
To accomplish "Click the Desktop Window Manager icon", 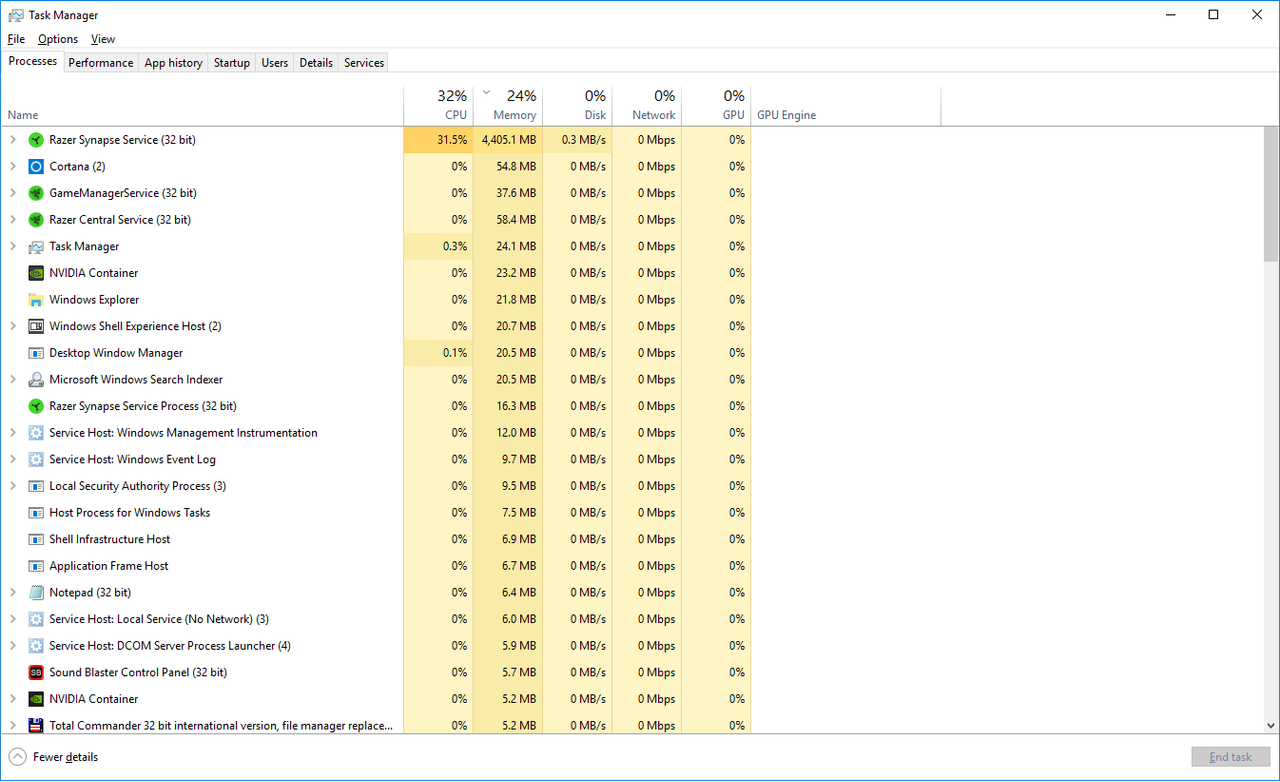I will coord(36,353).
